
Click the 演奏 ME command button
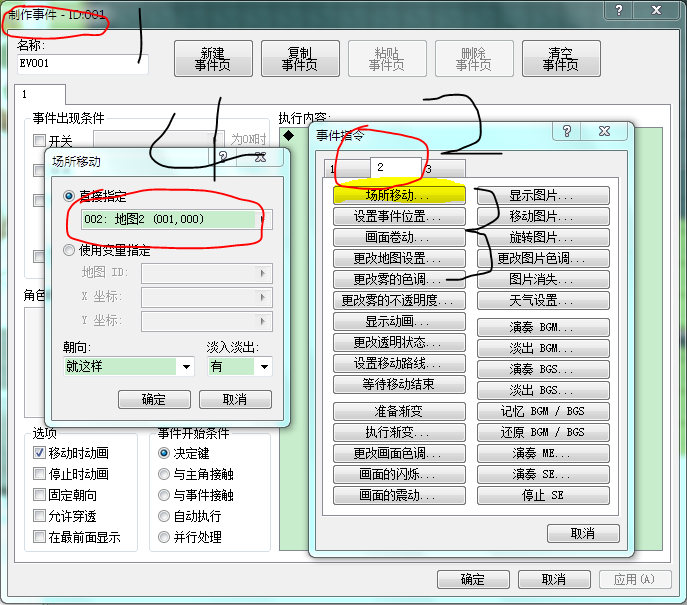point(543,453)
